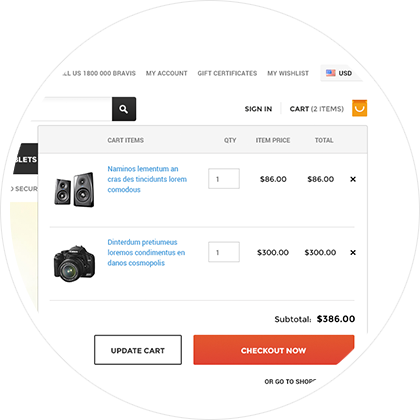The width and height of the screenshot is (420, 420).
Task: Focus the quantity field for speakers
Action: pyautogui.click(x=224, y=179)
